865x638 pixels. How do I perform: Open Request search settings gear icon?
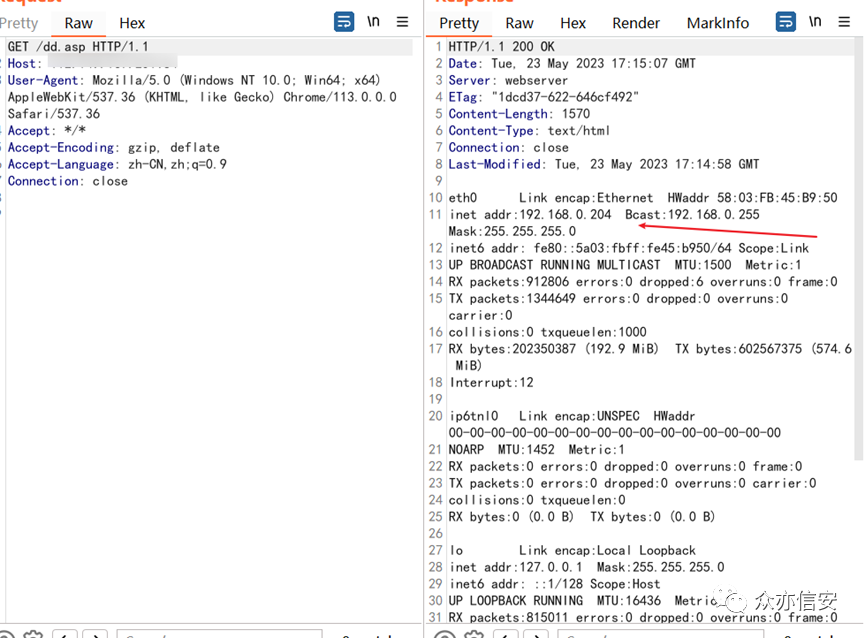tap(32, 634)
